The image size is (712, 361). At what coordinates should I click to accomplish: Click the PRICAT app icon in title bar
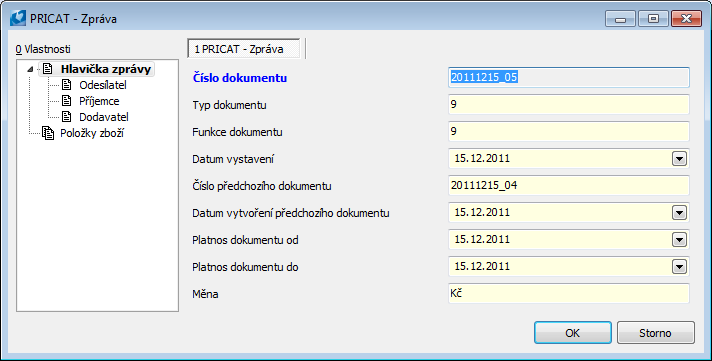click(18, 19)
